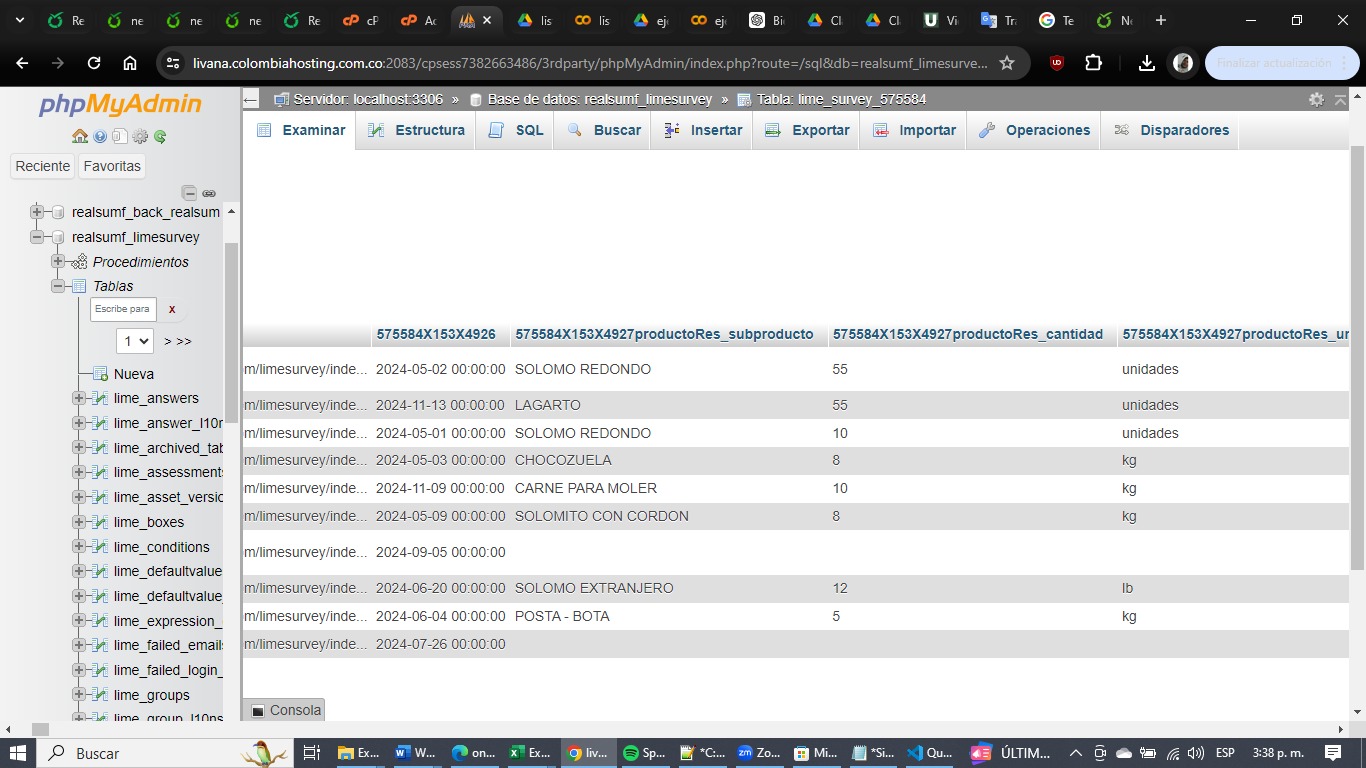The image size is (1366, 768).
Task: Open the Disparadores tab
Action: coord(1170,130)
